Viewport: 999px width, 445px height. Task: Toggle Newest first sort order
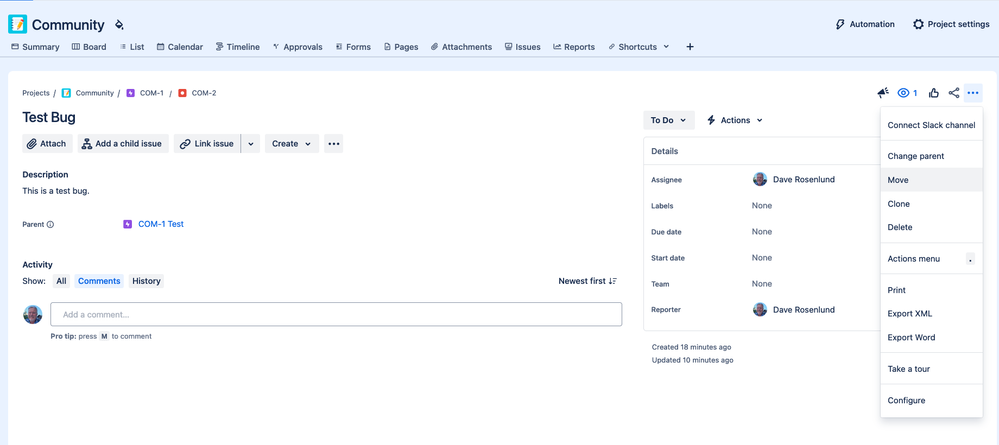point(587,281)
